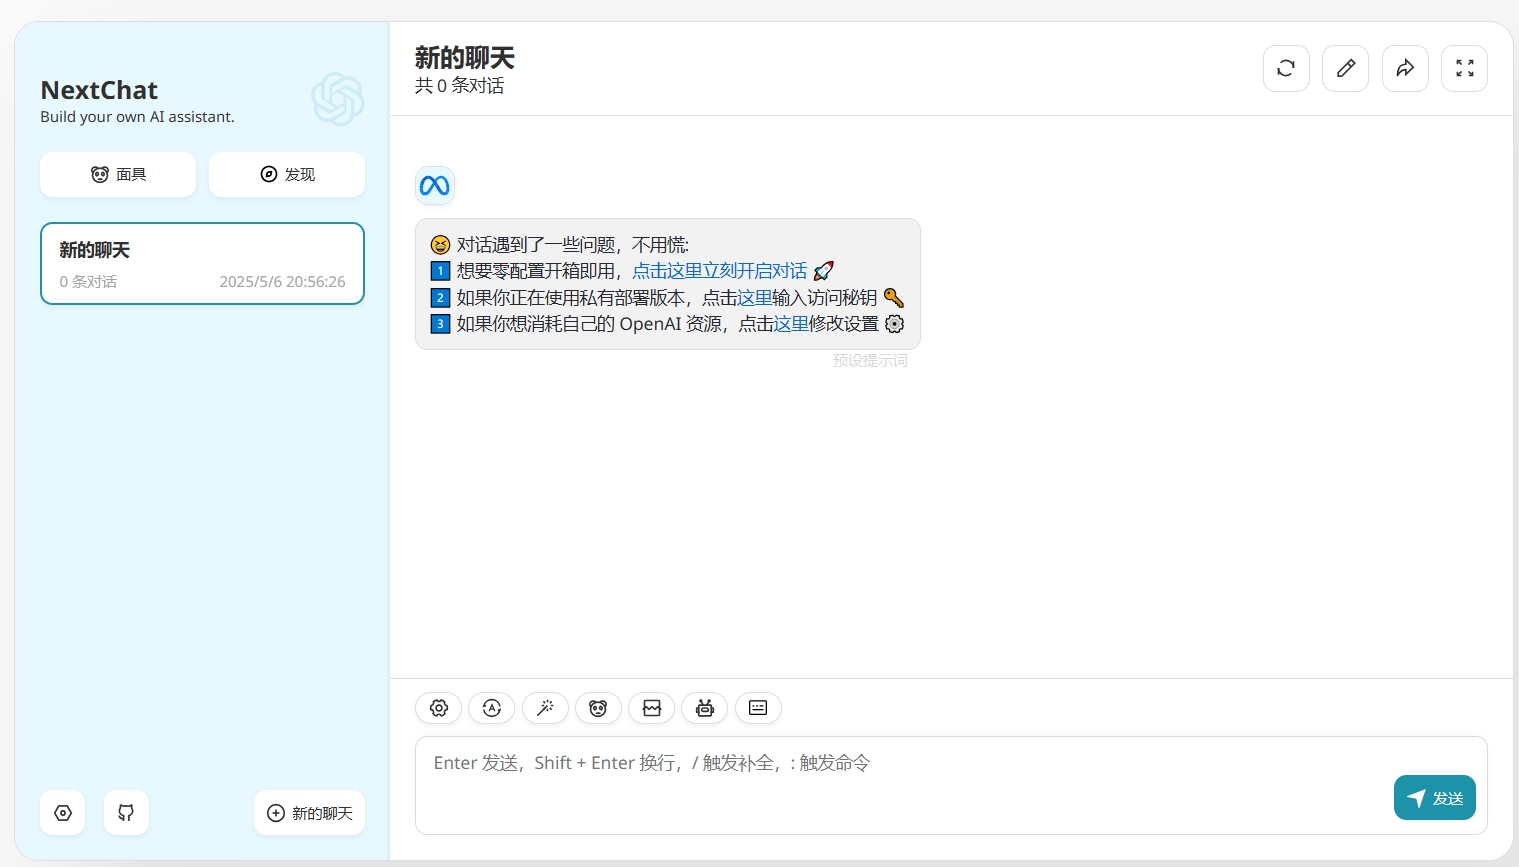Image resolution: width=1519 pixels, height=867 pixels.
Task: Click the reload conversation icon at top right
Action: pyautogui.click(x=1286, y=68)
